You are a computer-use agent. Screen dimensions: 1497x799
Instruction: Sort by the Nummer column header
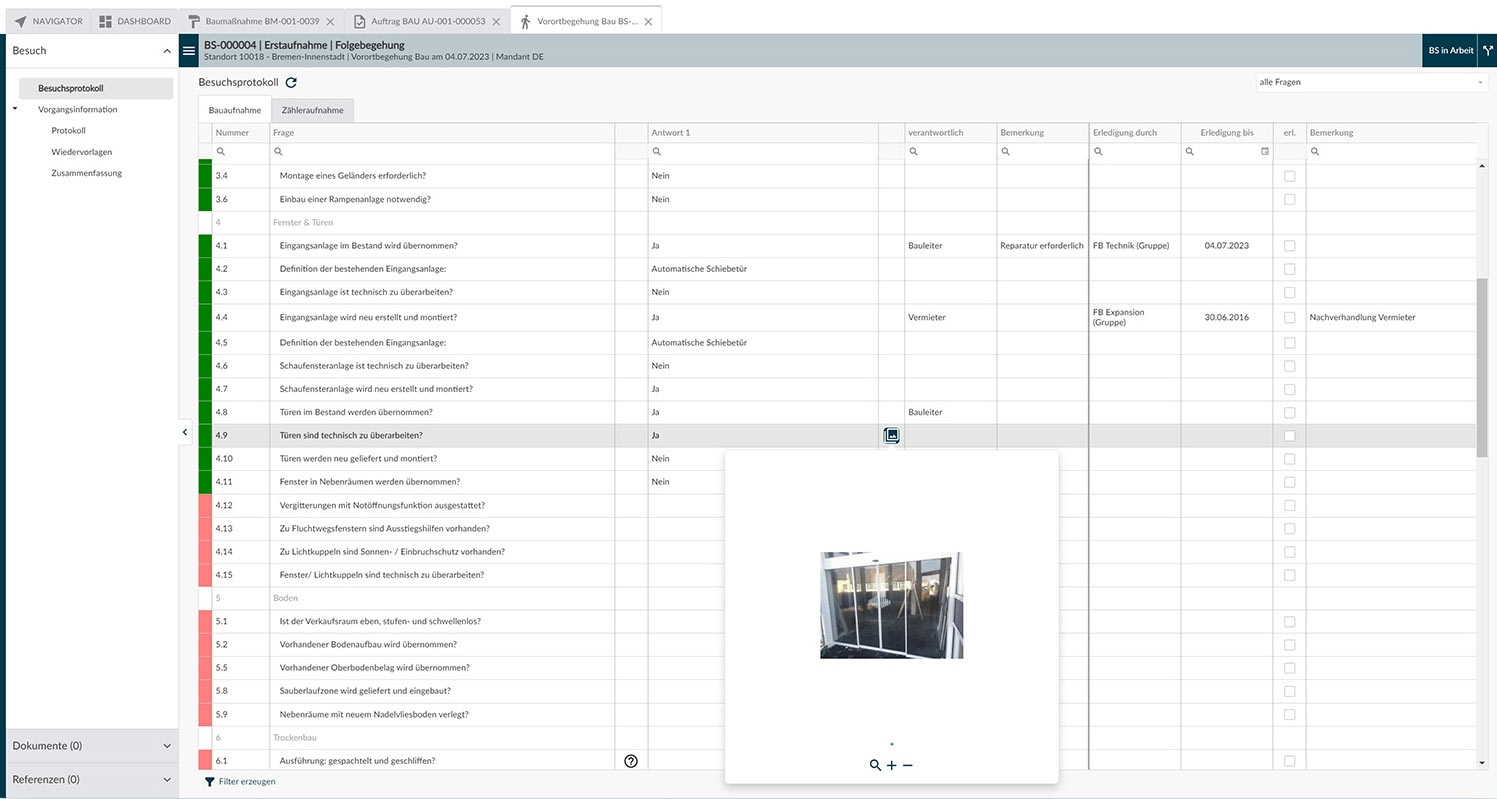(x=240, y=133)
